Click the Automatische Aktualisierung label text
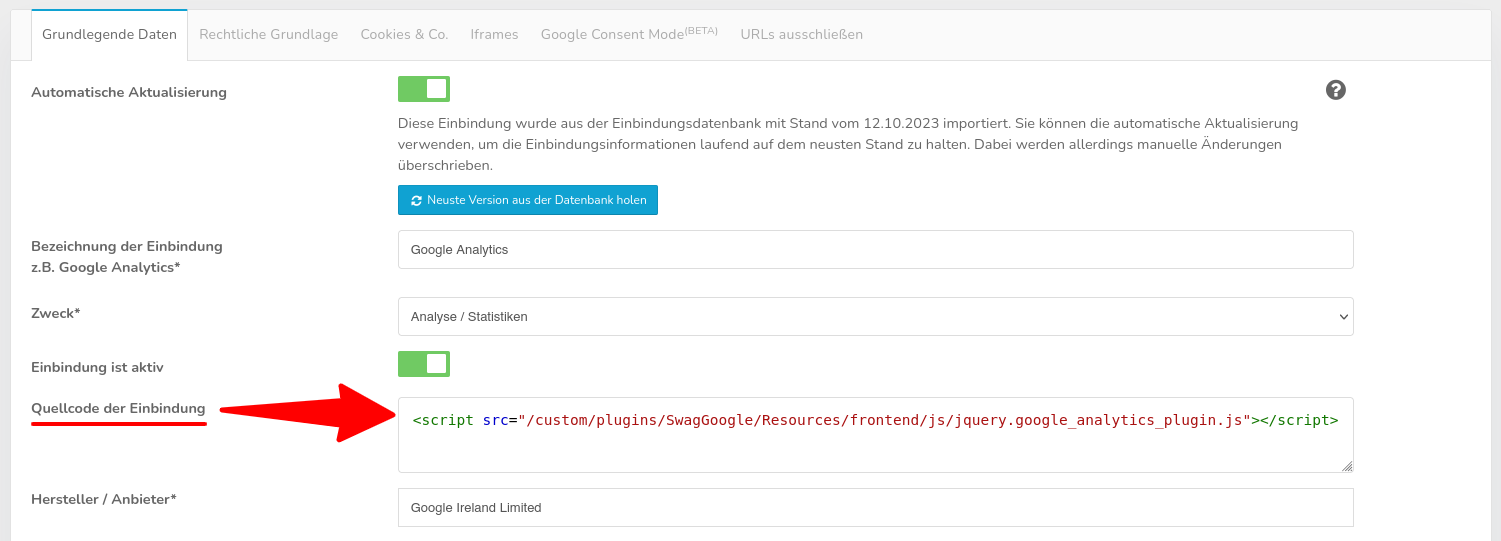This screenshot has width=1501, height=541. [x=129, y=92]
